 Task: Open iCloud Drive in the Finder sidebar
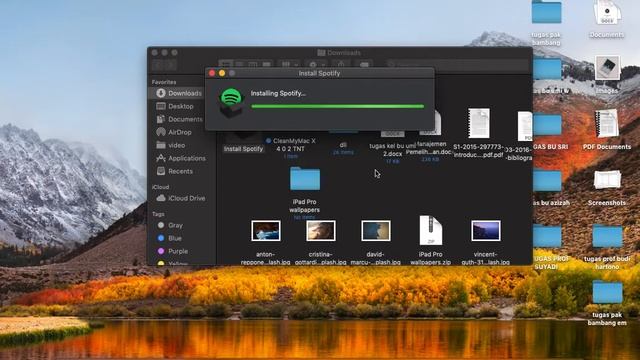click(x=181, y=198)
